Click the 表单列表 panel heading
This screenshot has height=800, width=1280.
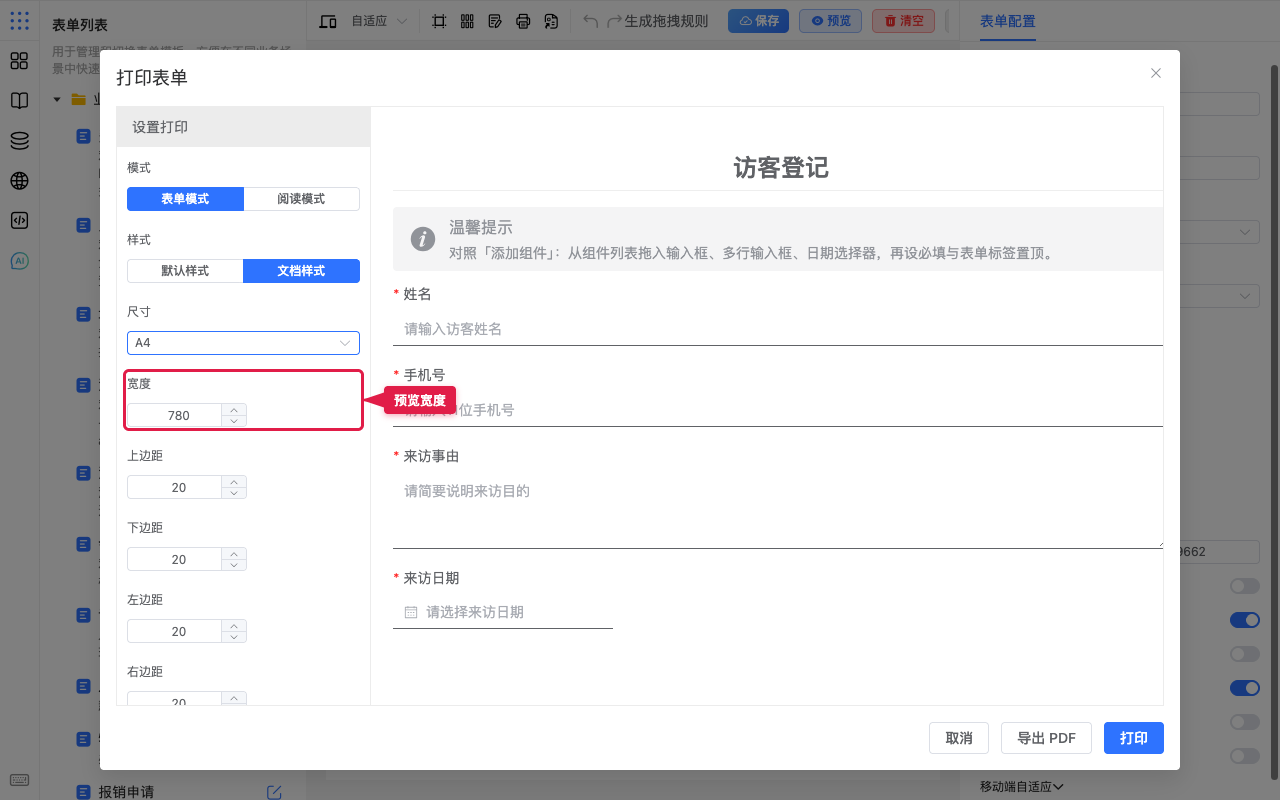click(80, 25)
